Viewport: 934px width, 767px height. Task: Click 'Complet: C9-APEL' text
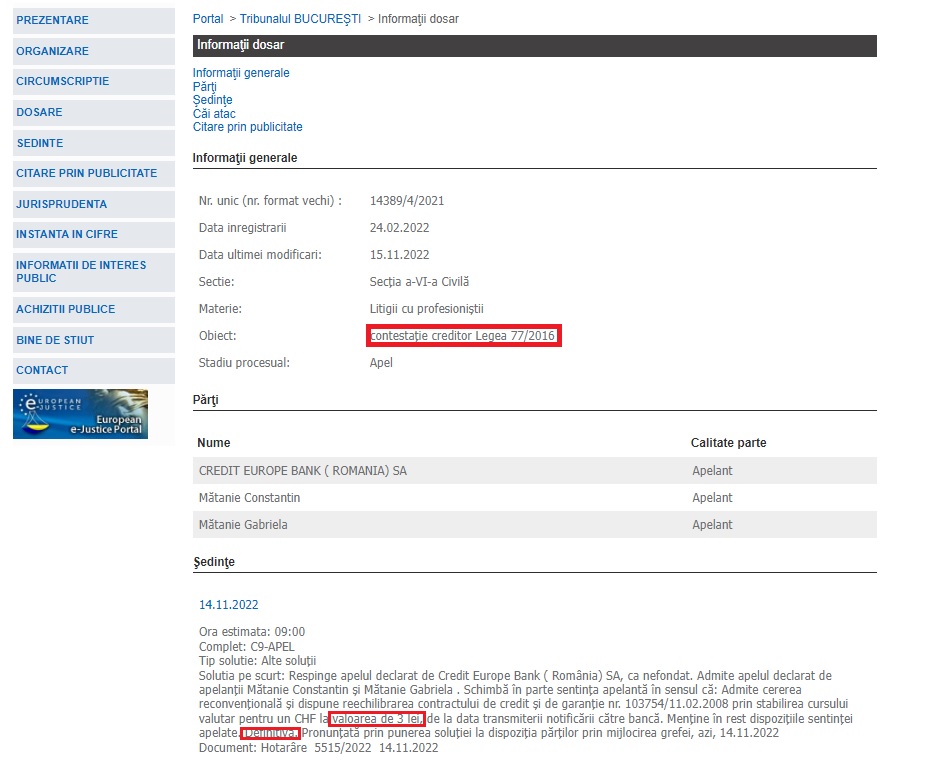coord(246,647)
